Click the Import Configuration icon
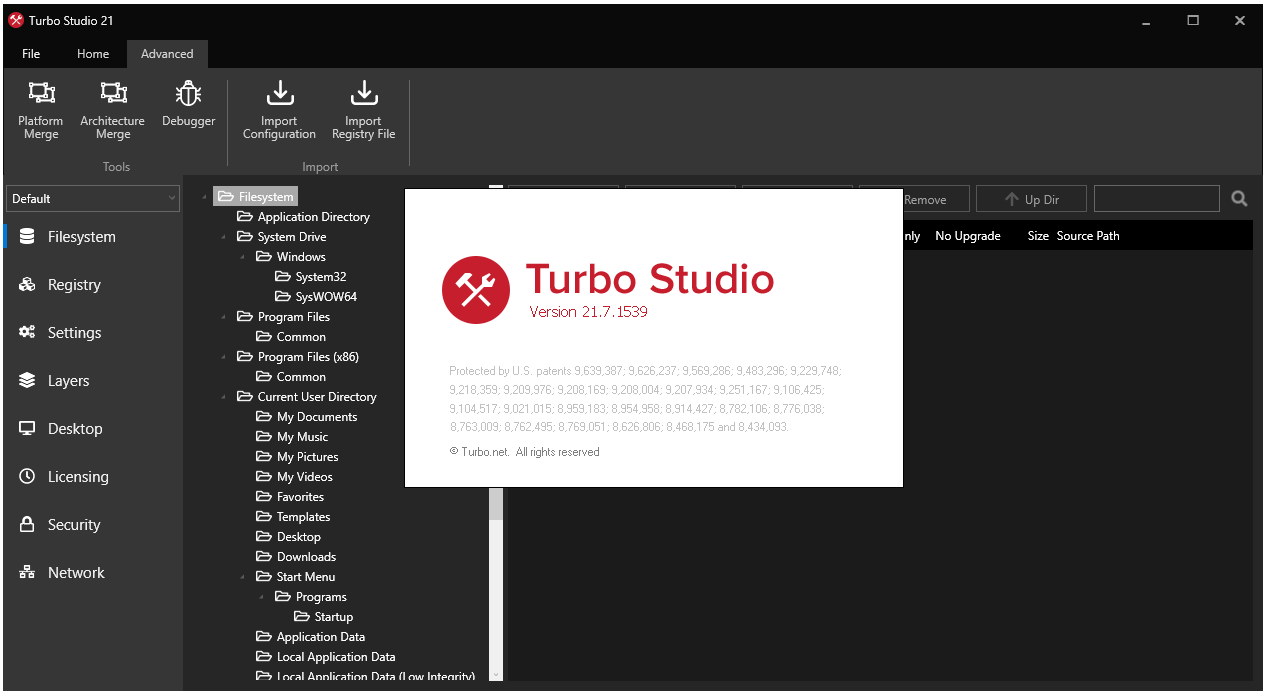The image size is (1266, 692). pyautogui.click(x=279, y=95)
